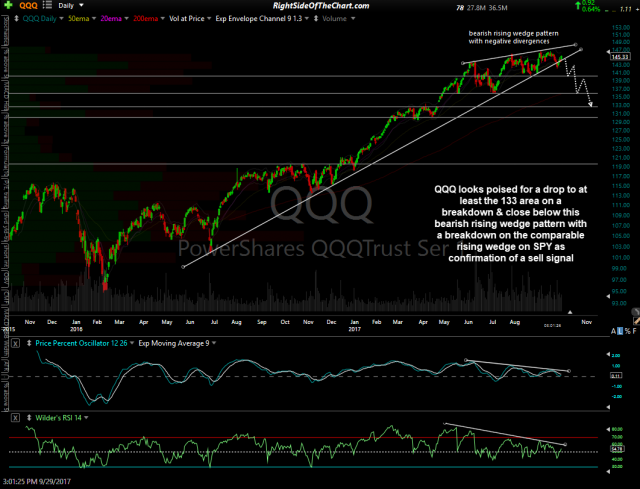Viewport: 640px width, 489px height.
Task: Click the 0.11 oscillator value label
Action: pyautogui.click(x=616, y=376)
